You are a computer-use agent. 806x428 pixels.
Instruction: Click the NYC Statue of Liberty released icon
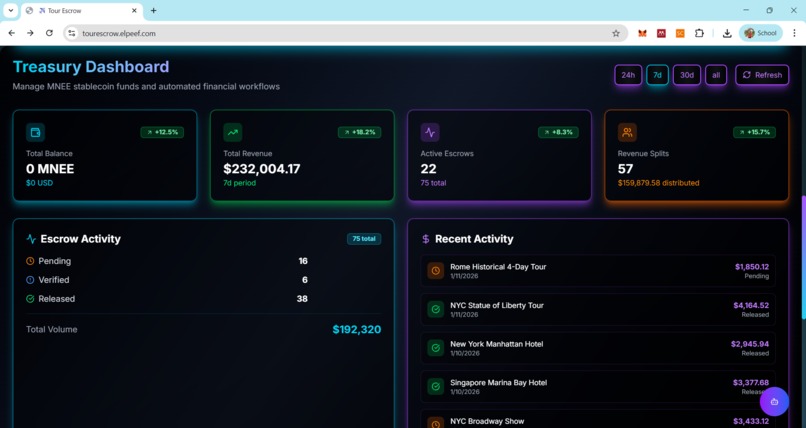pyautogui.click(x=436, y=309)
